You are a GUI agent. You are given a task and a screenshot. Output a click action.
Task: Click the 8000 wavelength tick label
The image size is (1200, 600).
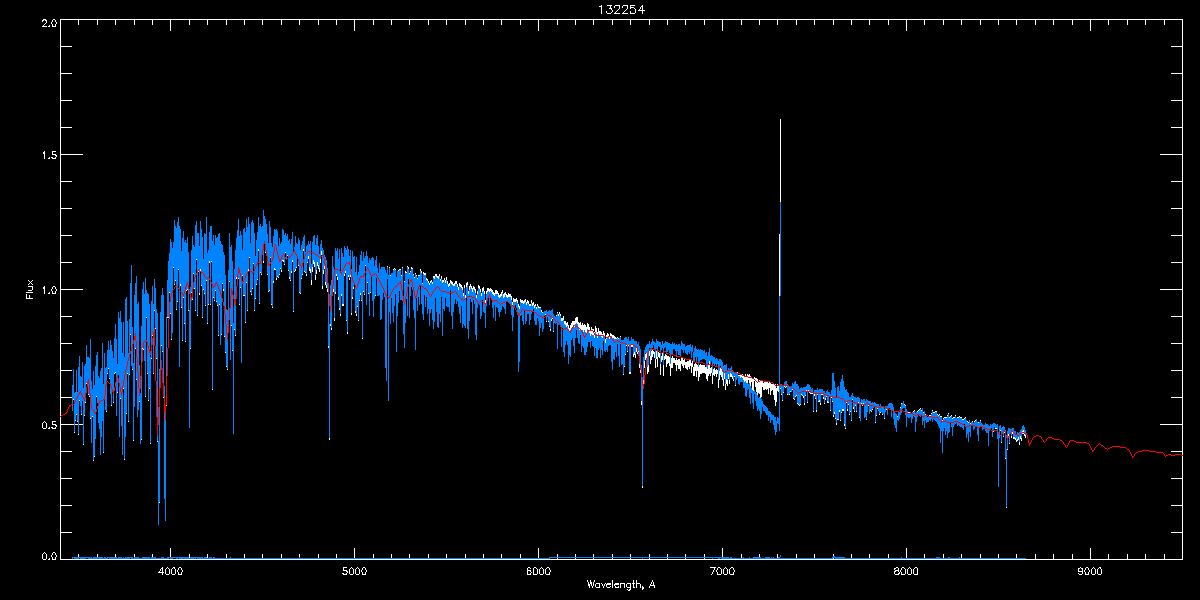click(x=907, y=572)
